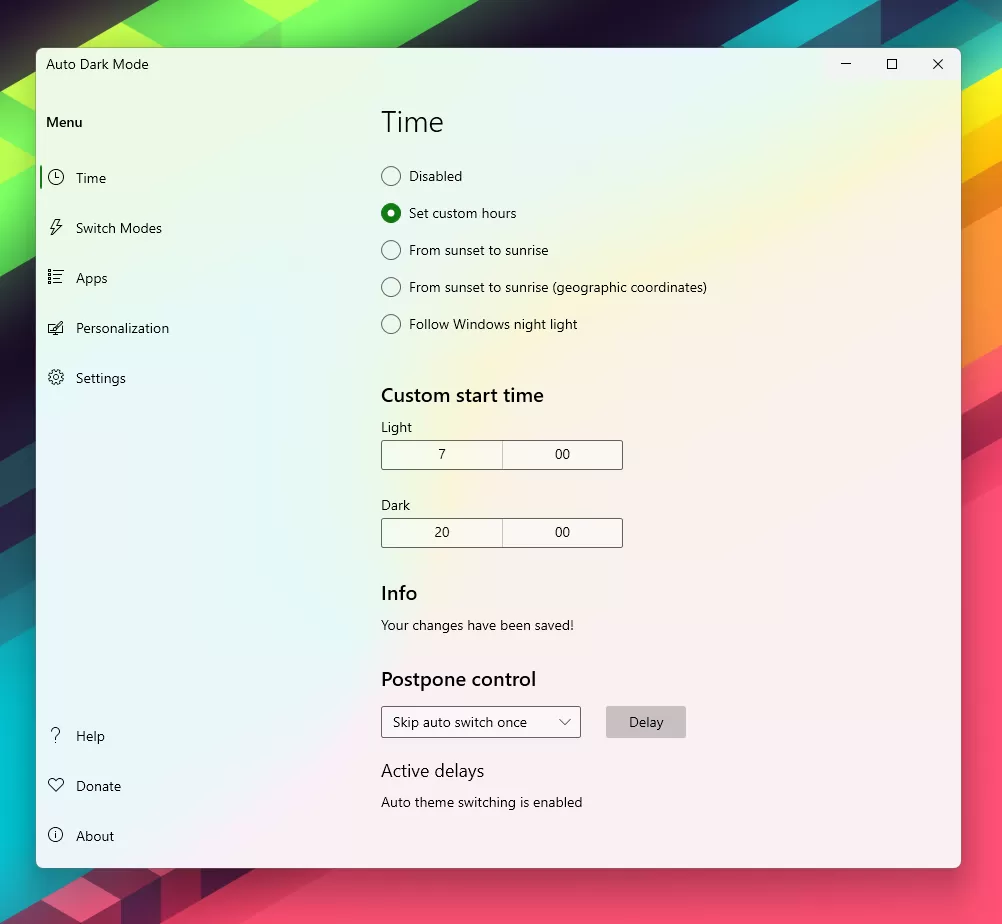
Task: Choose From sunset to sunrise mode
Action: 390,250
